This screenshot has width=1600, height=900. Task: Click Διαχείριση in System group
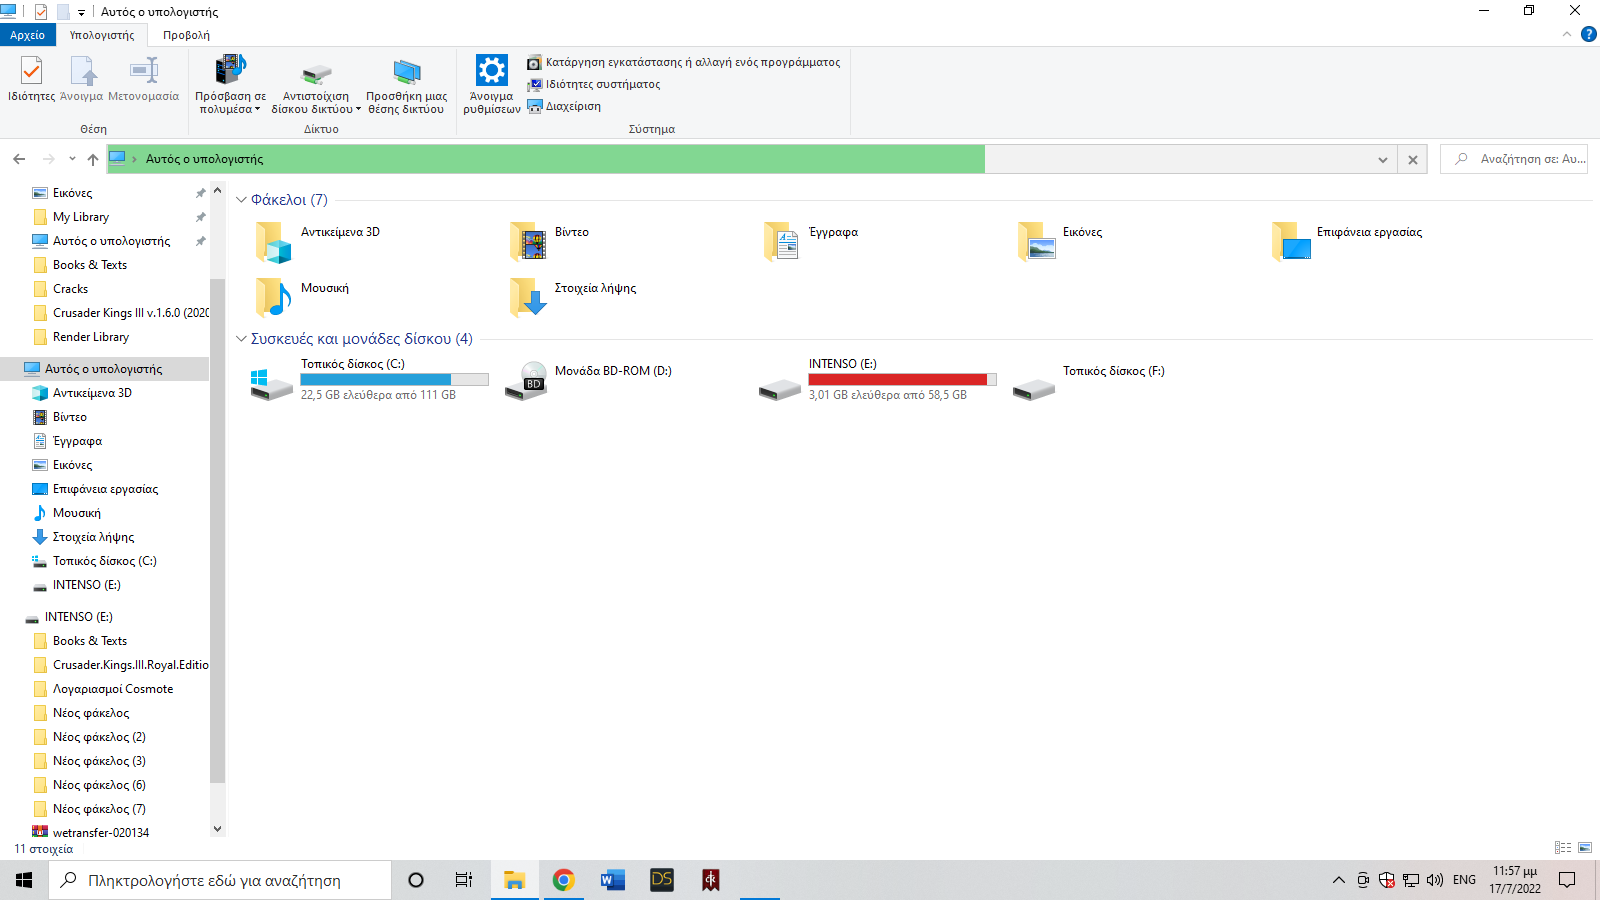(565, 106)
